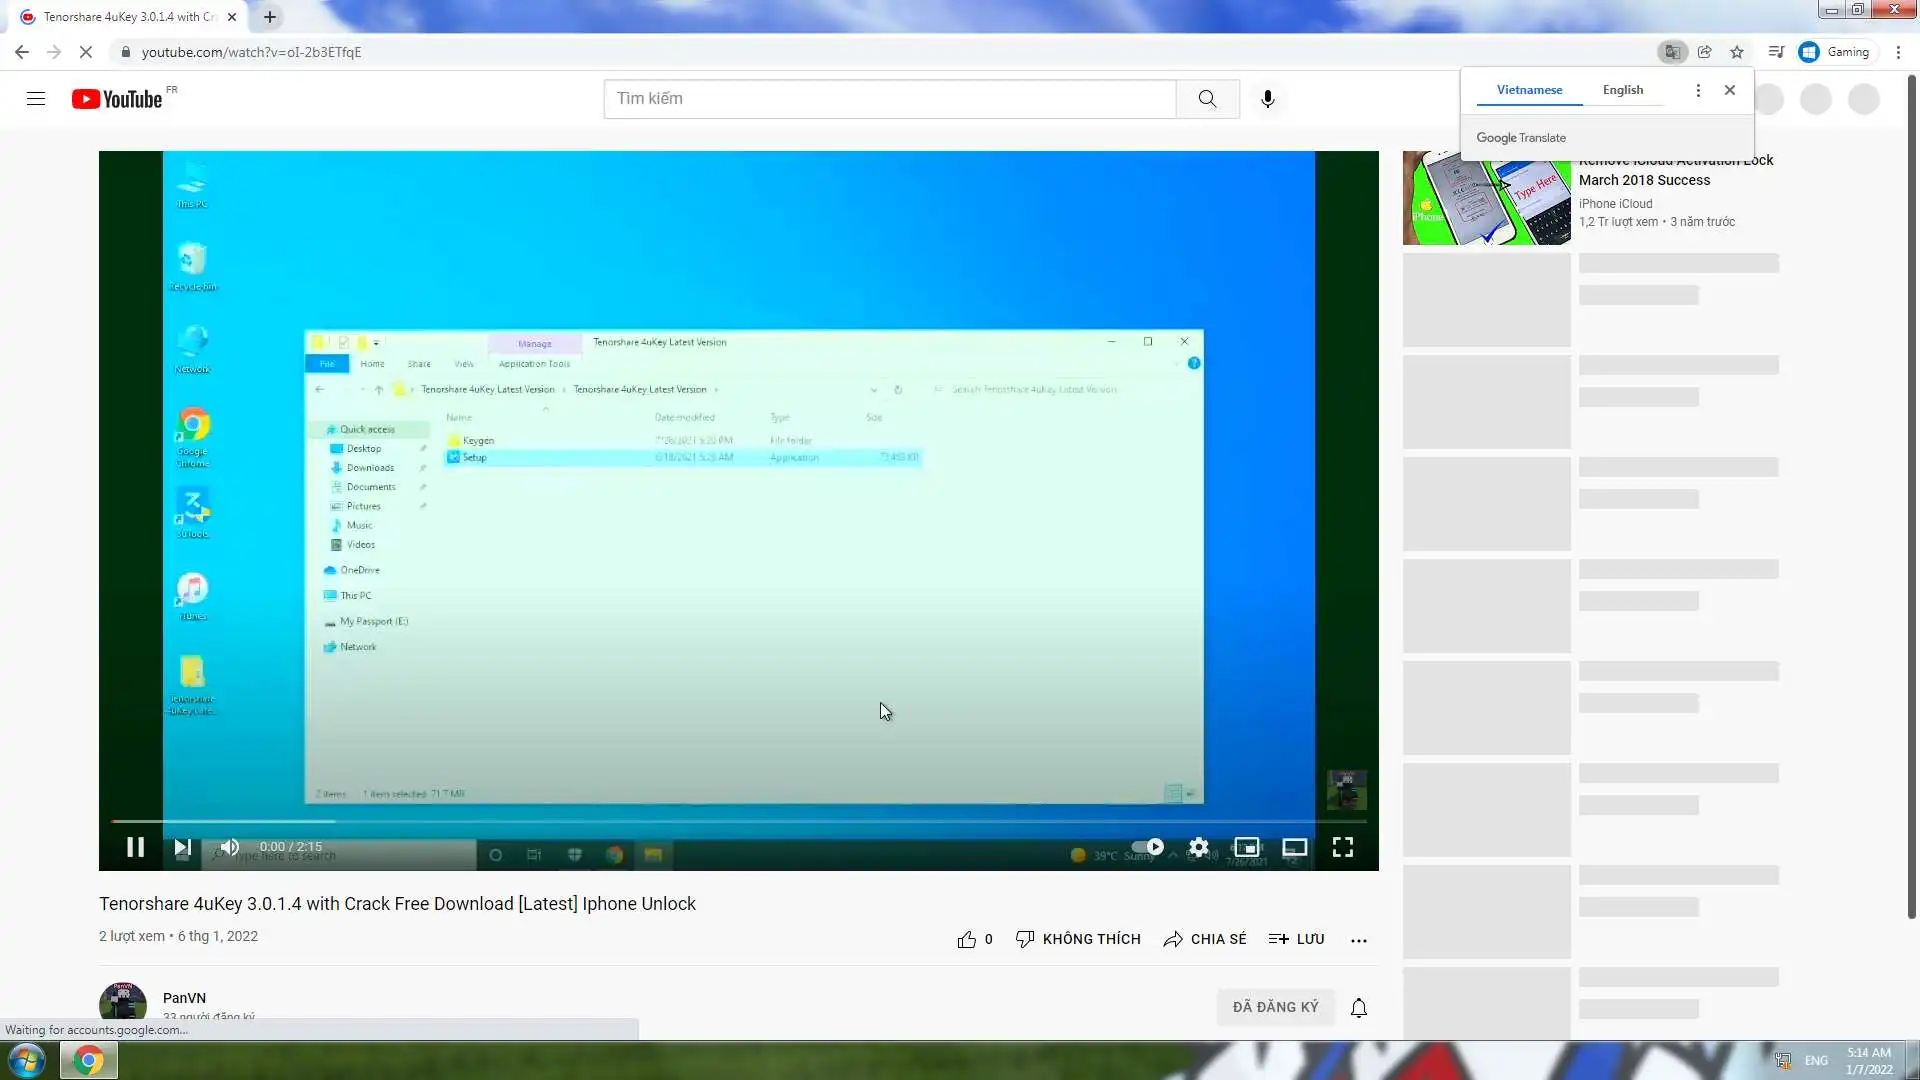Mute the video volume
The width and height of the screenshot is (1920, 1080).
(x=230, y=848)
